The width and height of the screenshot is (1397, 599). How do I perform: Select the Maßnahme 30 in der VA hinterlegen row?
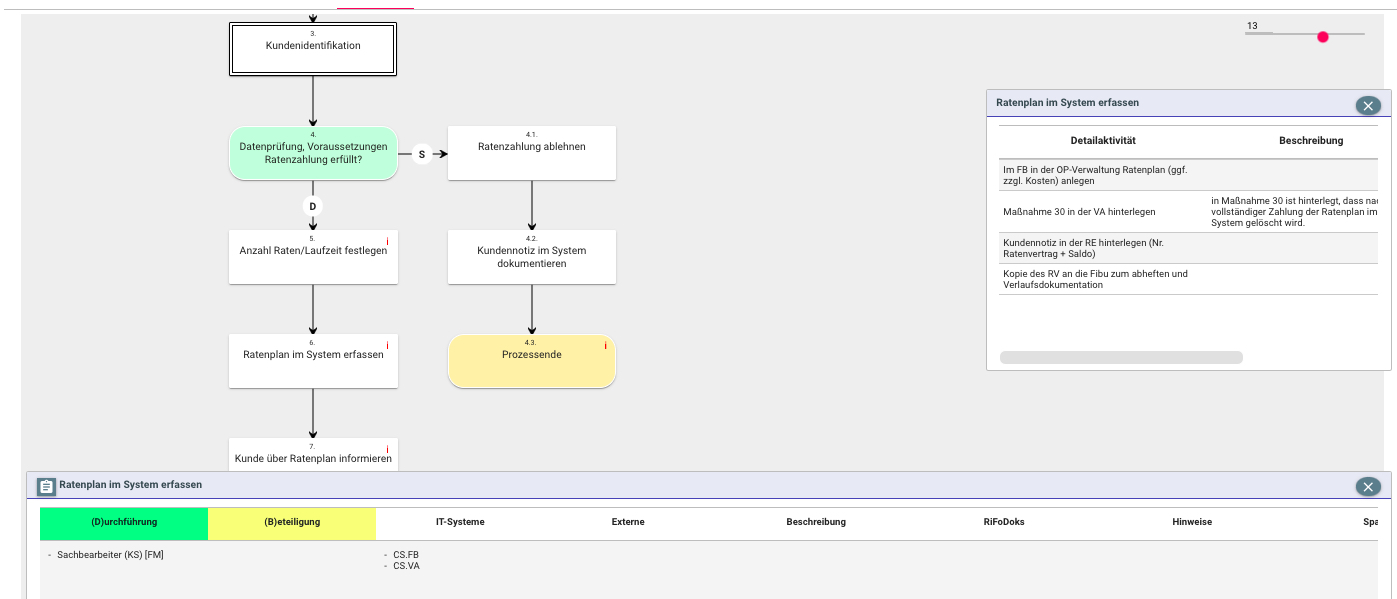tap(1079, 212)
